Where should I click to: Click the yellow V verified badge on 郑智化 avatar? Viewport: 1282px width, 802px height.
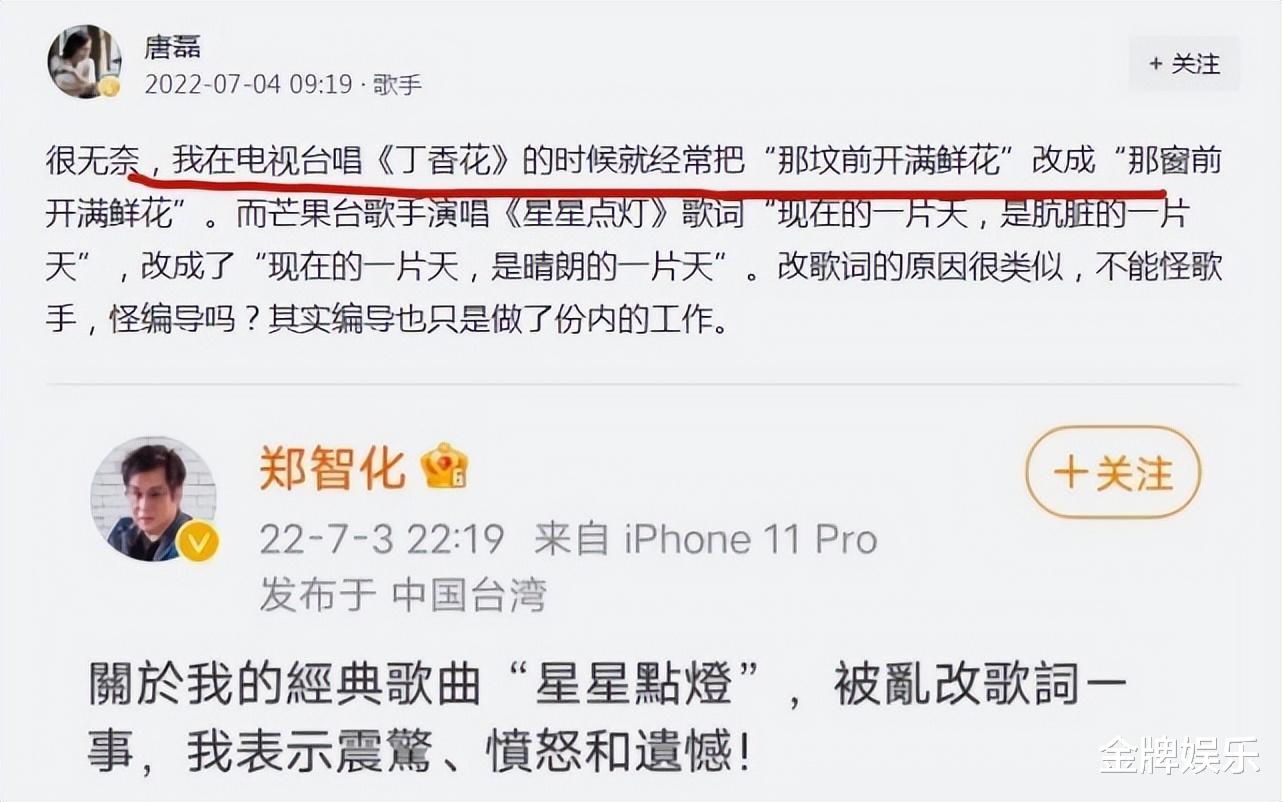[197, 542]
